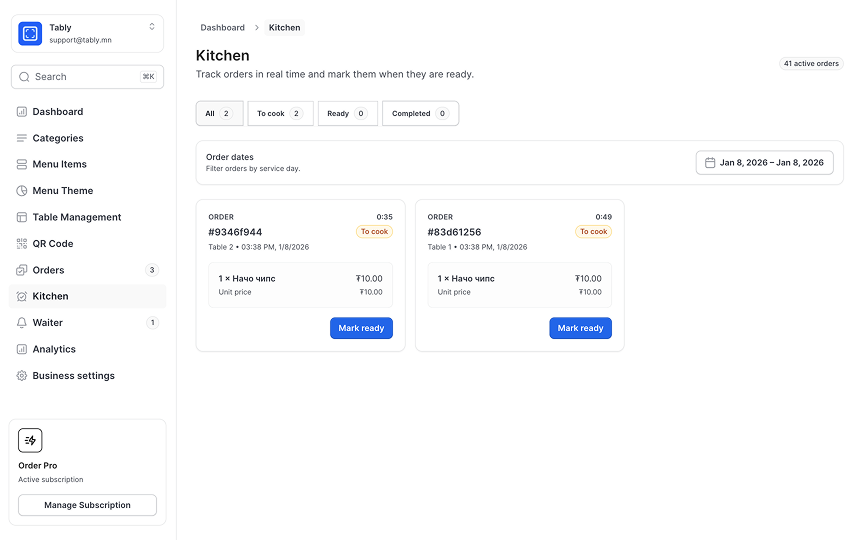Image resolution: width=863 pixels, height=540 pixels.
Task: Click the Categories list icon
Action: 22,138
